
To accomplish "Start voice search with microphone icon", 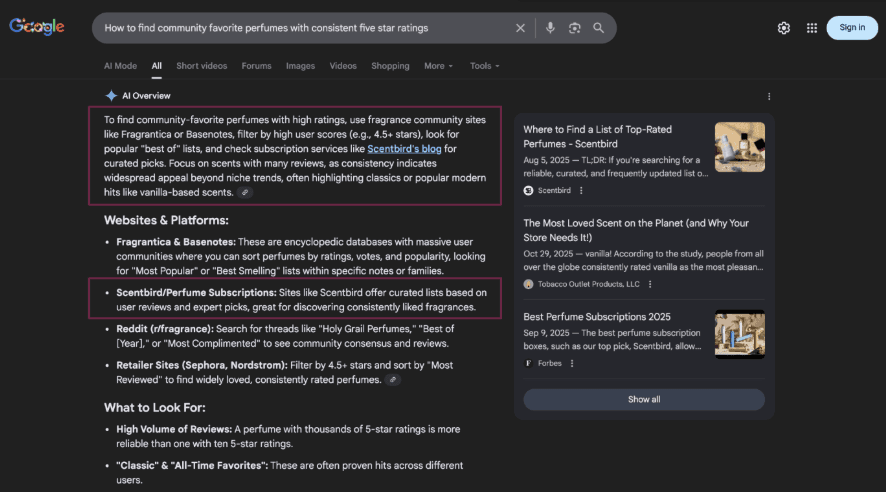I will click(550, 28).
